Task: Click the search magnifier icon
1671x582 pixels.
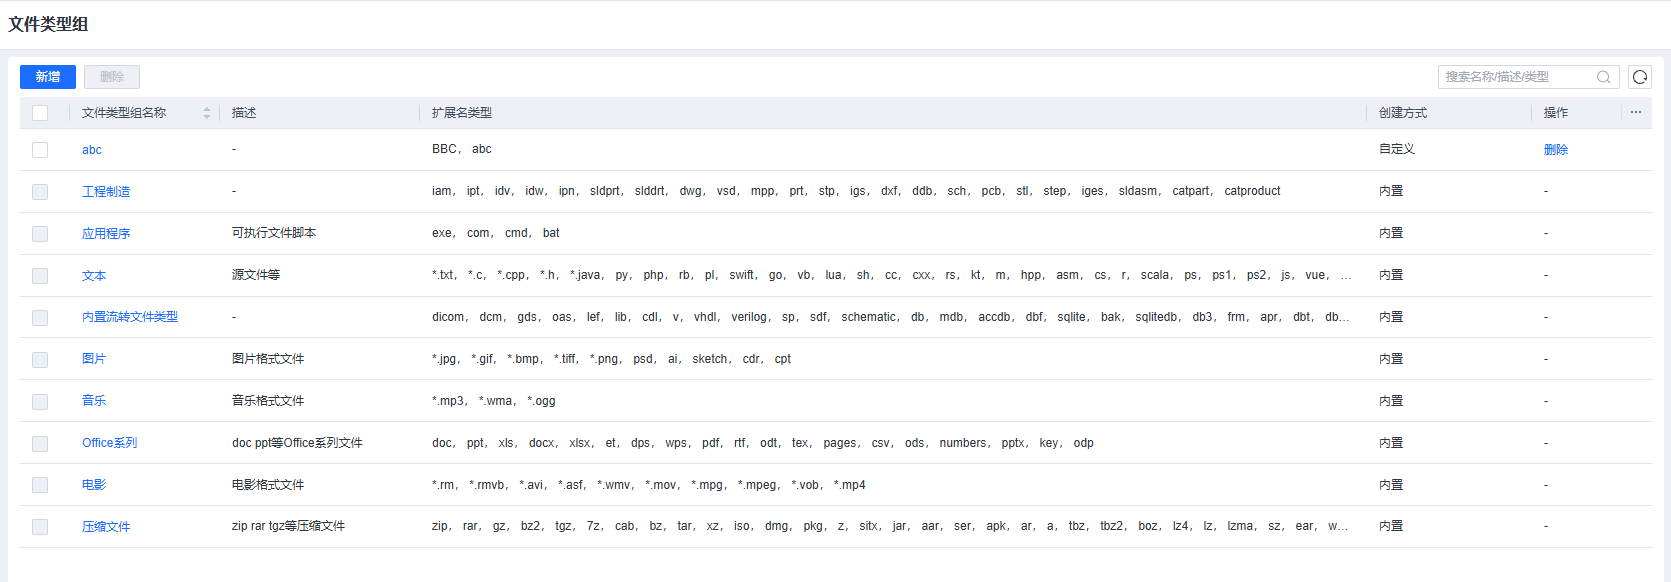Action: click(1603, 77)
